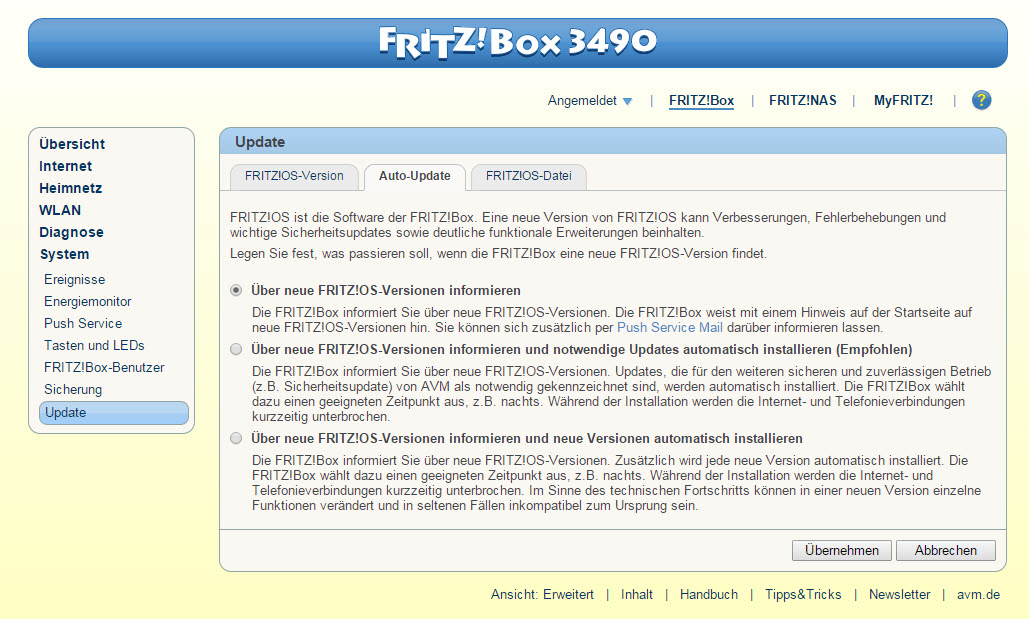The height and width of the screenshot is (619, 1029).
Task: Go to FRITZ!NAS in top navigation
Action: pos(803,100)
